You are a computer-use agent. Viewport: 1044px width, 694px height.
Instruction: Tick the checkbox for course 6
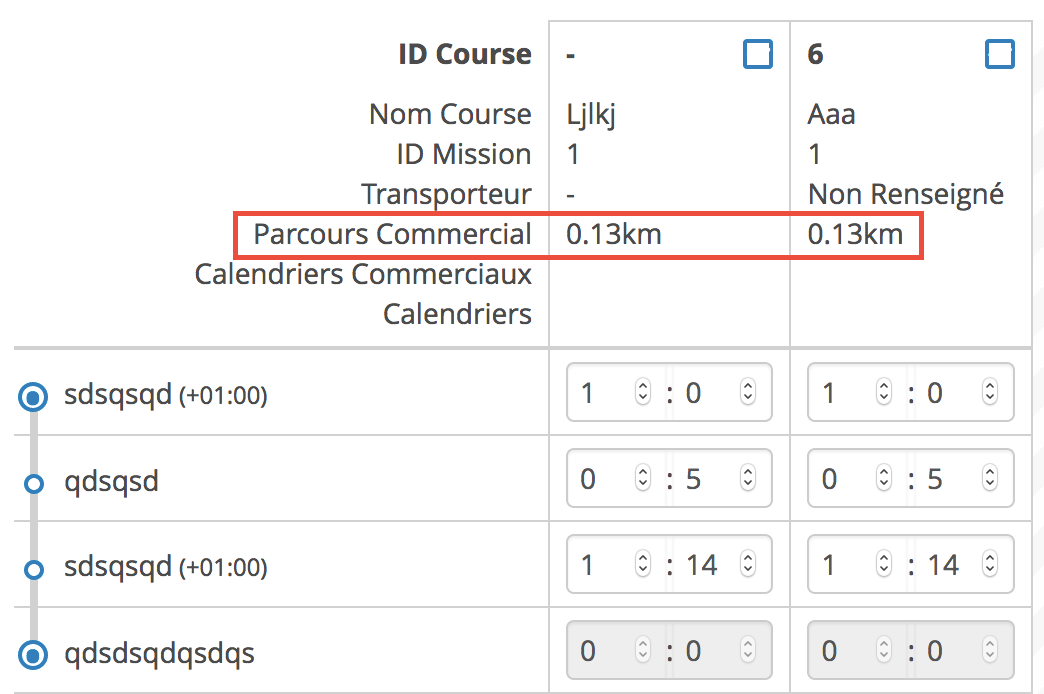[999, 54]
